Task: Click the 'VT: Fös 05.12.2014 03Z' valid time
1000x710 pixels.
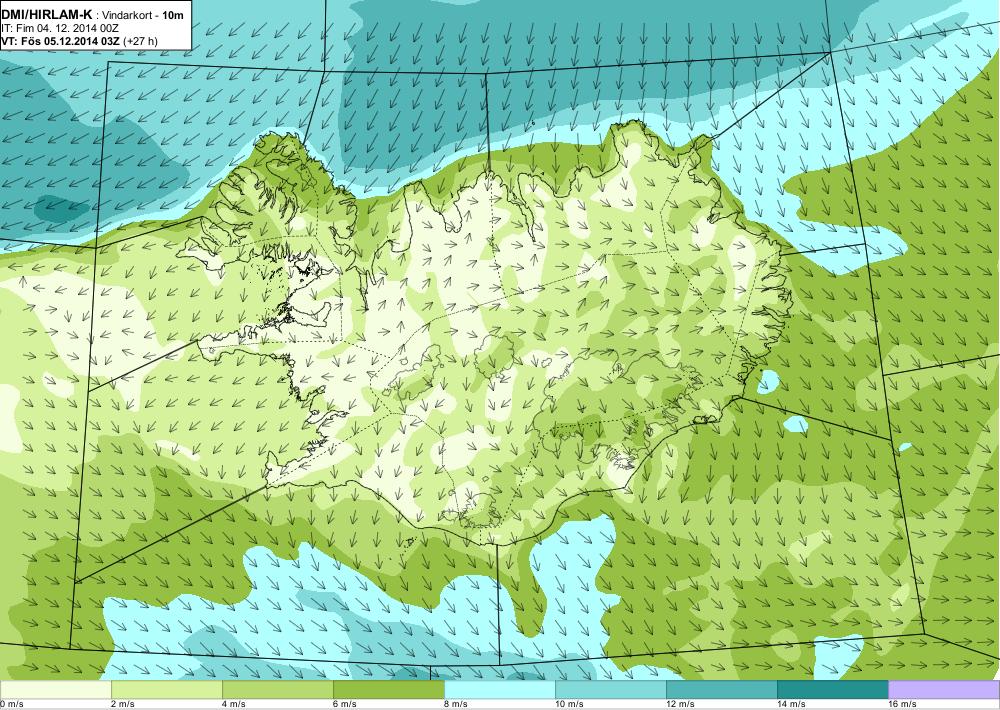Action: pyautogui.click(x=61, y=41)
